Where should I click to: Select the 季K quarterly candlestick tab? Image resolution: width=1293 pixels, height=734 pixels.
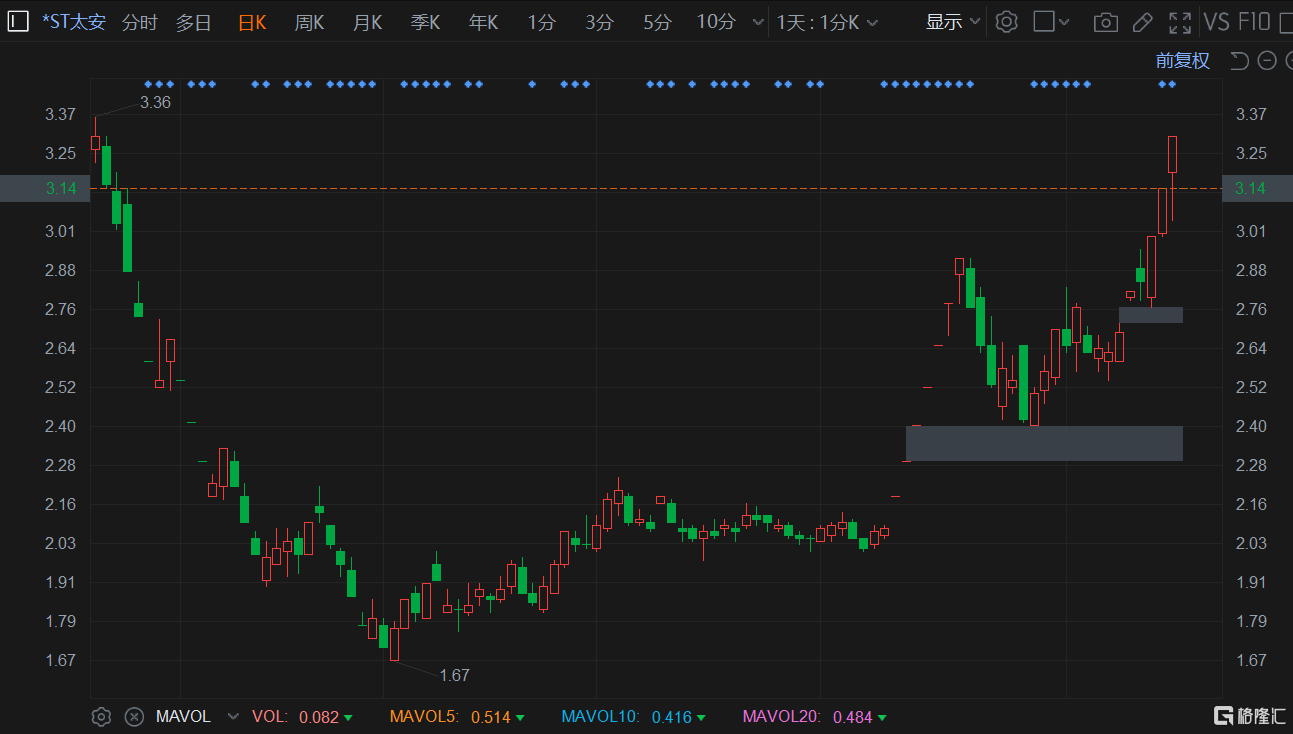click(425, 22)
